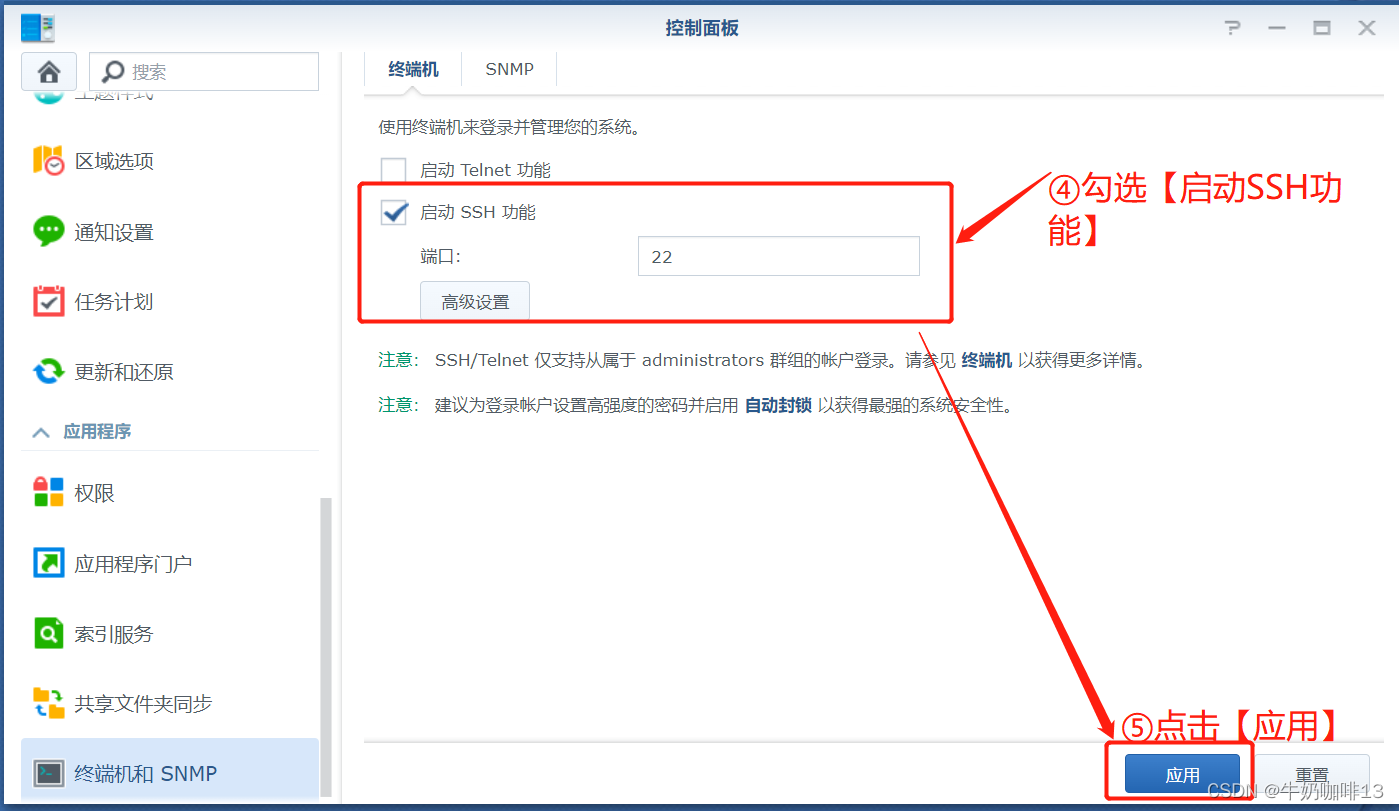Open 高级设置 for SSH
The width and height of the screenshot is (1399, 811).
(475, 302)
